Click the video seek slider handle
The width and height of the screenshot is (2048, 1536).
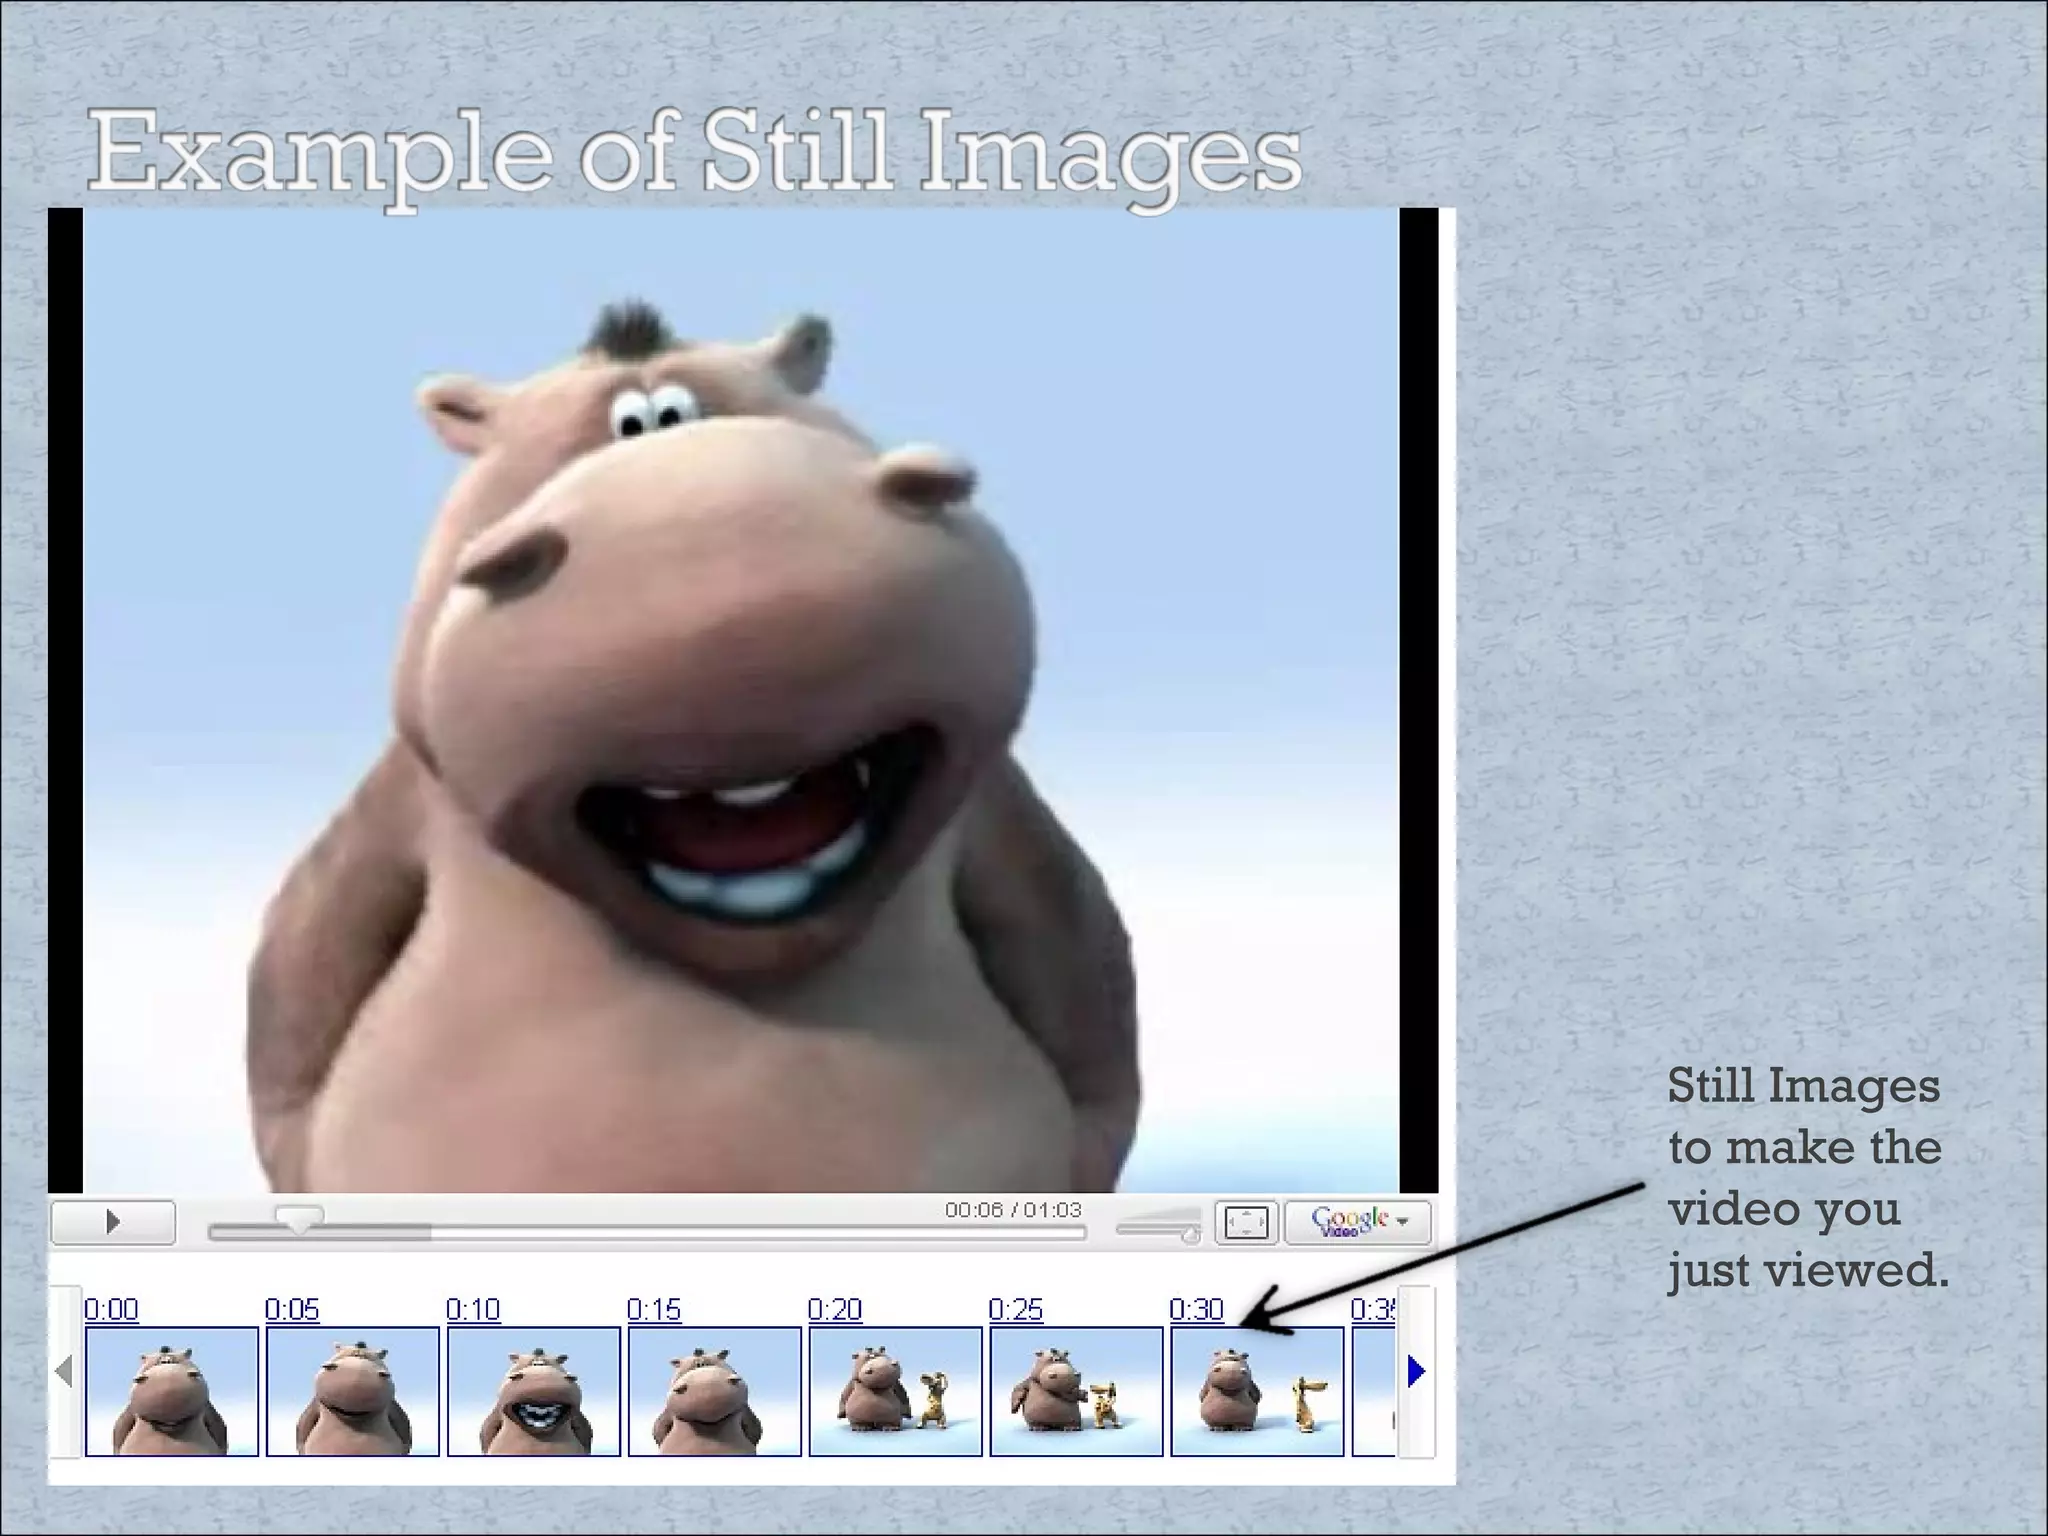[298, 1218]
